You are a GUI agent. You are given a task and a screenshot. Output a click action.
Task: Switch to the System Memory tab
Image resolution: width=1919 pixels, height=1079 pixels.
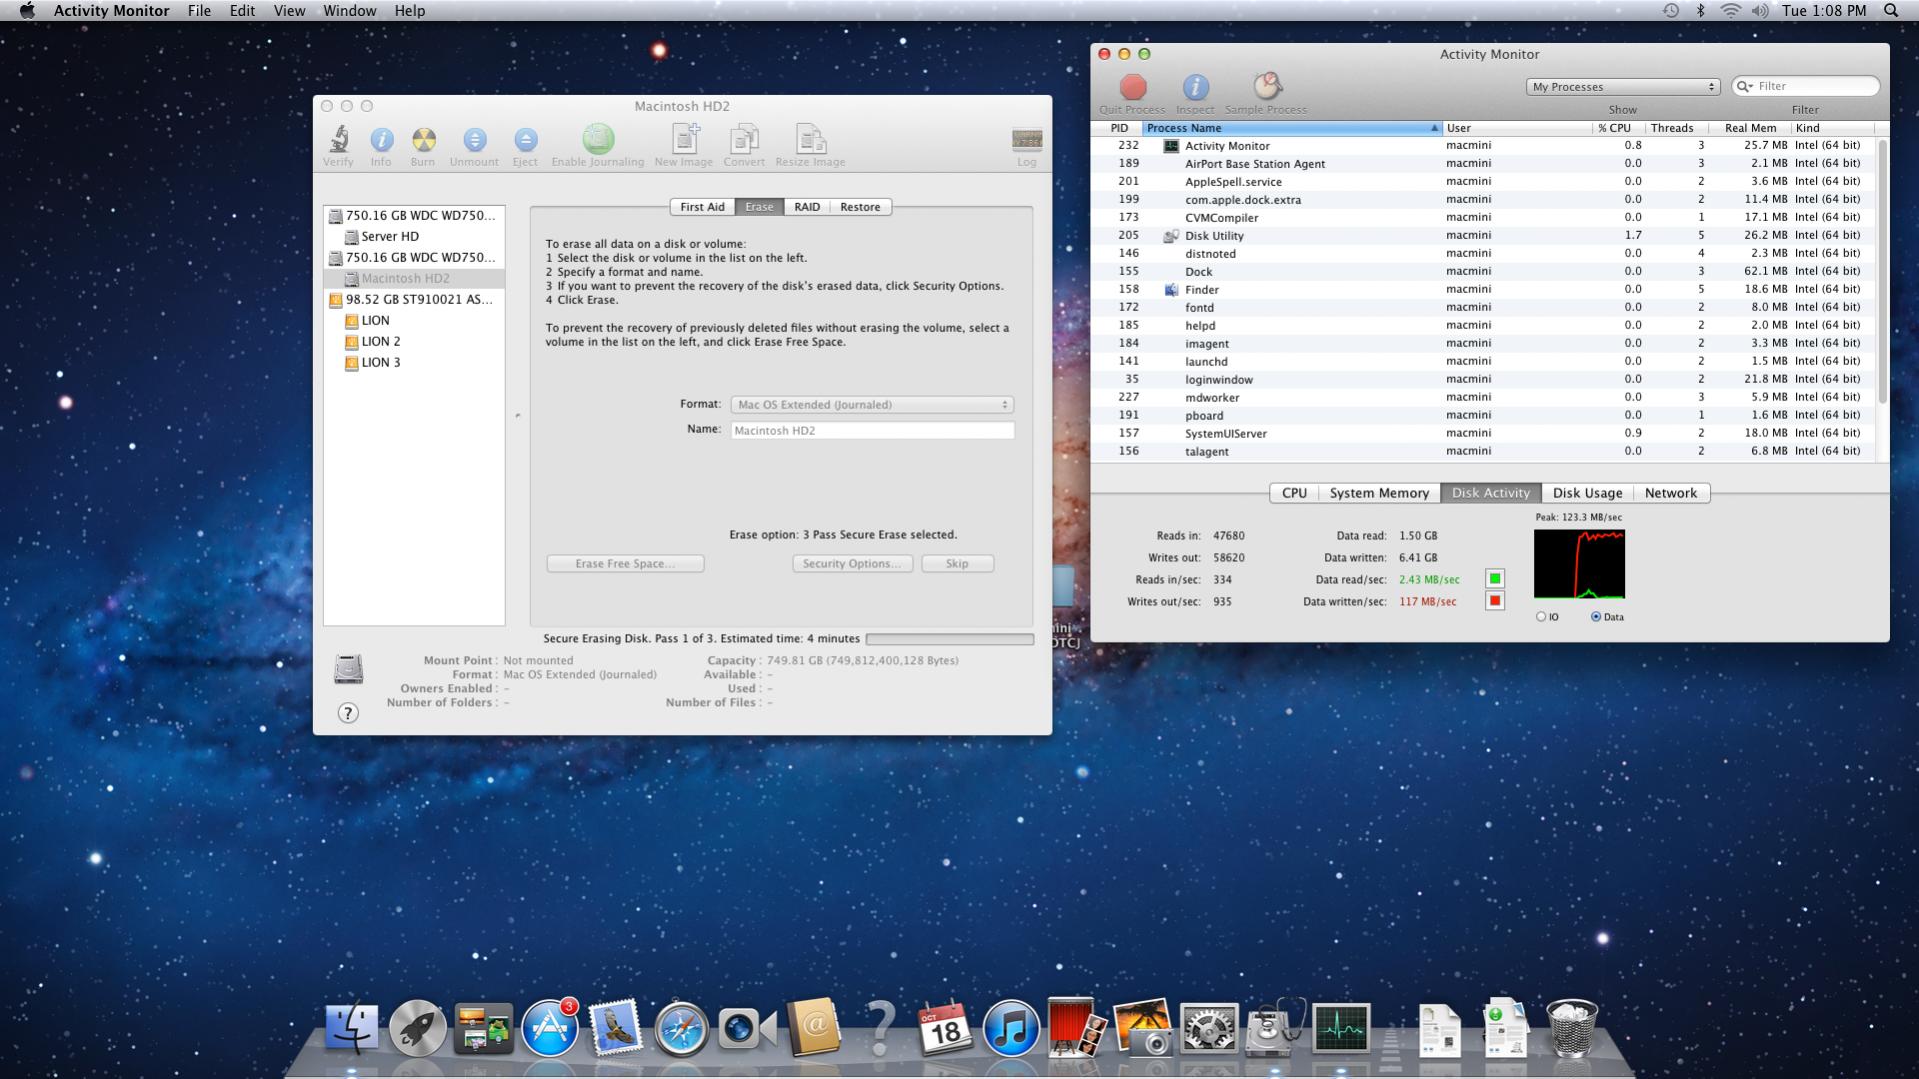1378,493
